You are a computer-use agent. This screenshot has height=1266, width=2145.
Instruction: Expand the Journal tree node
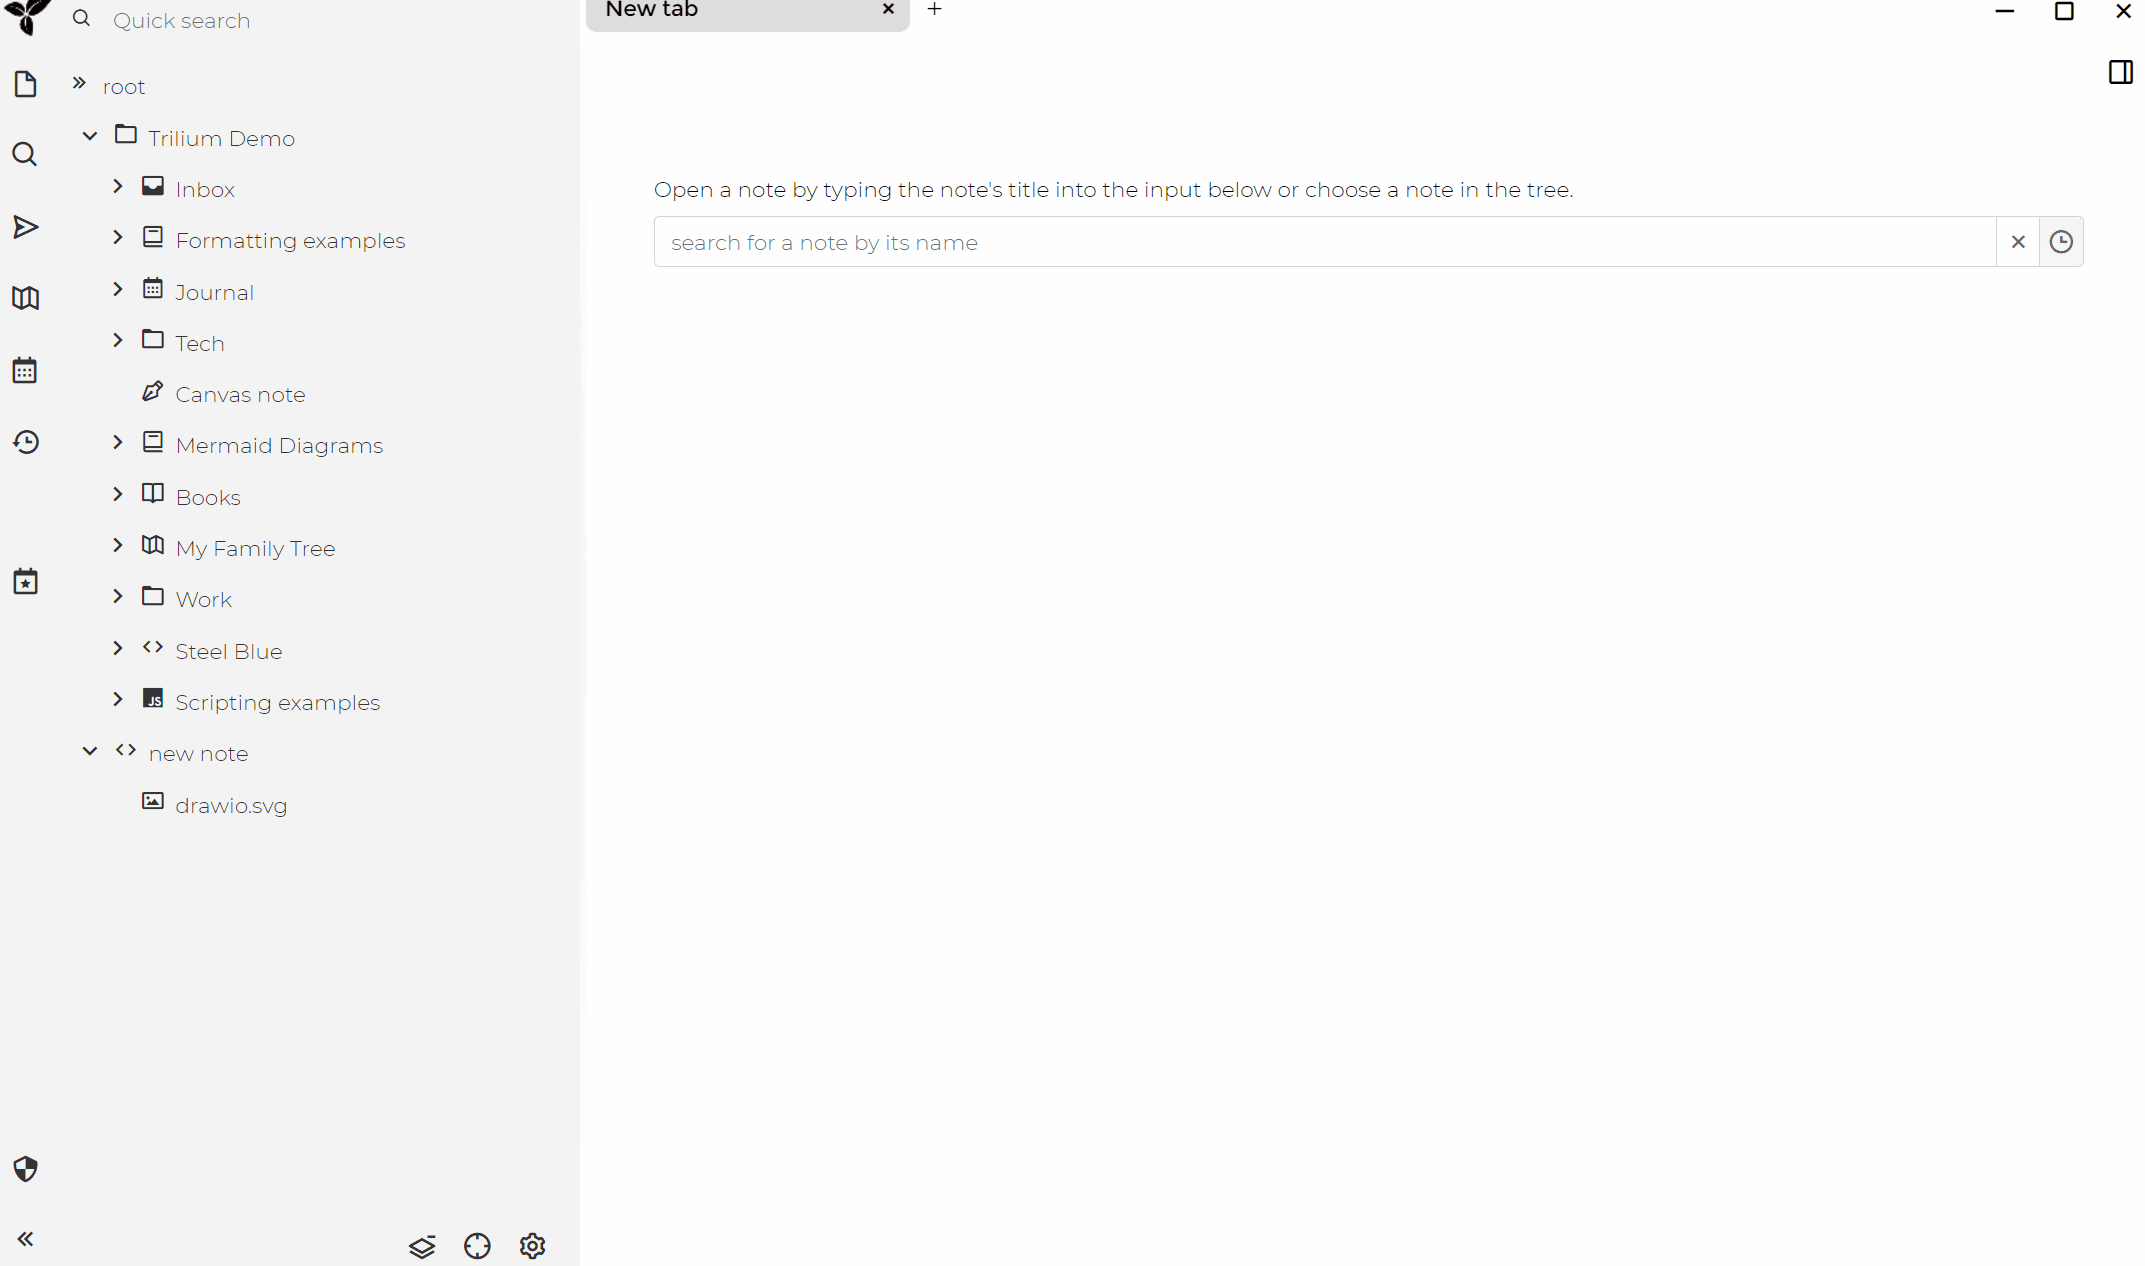118,289
